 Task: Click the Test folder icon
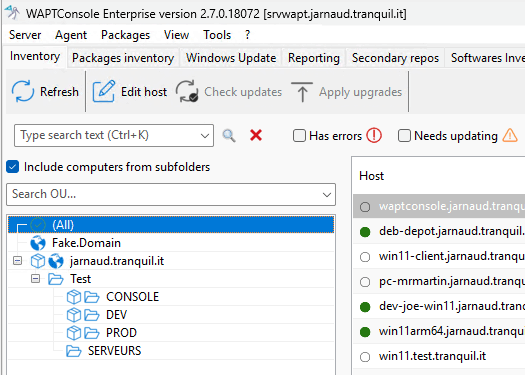point(56,279)
